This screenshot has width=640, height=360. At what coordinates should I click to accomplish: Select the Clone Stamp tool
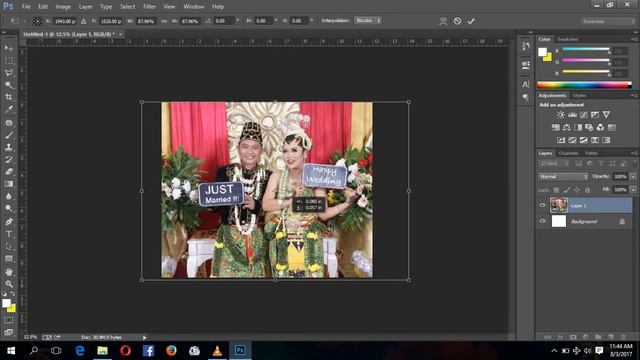tap(9, 147)
